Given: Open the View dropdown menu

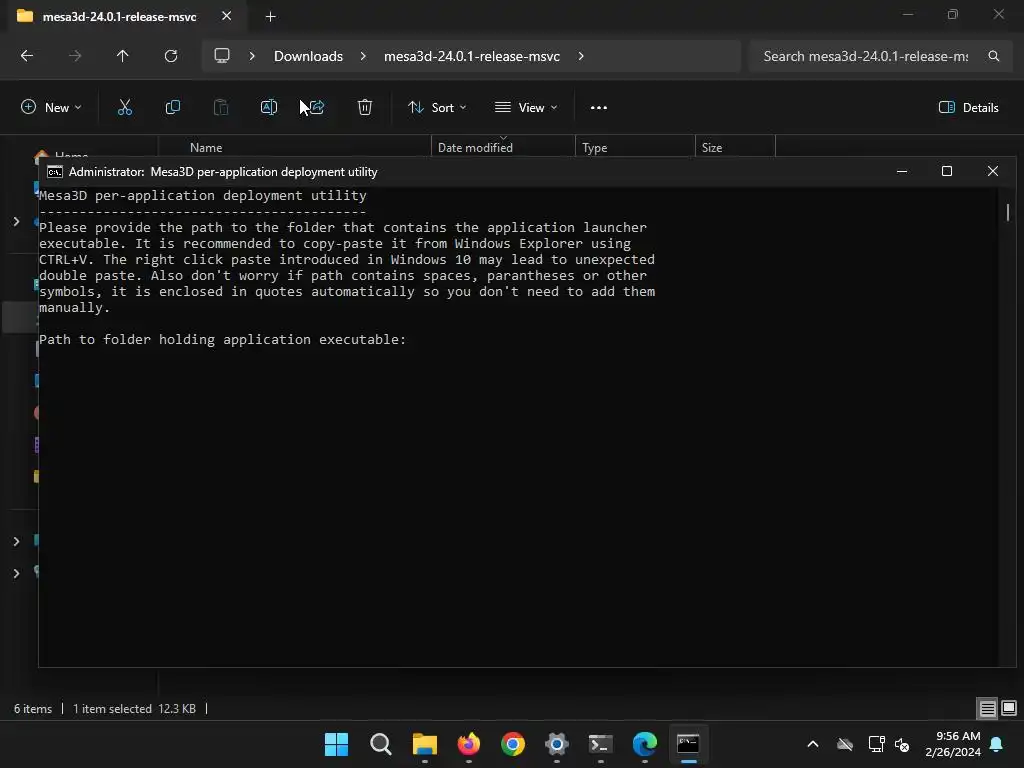Looking at the screenshot, I should 526,108.
